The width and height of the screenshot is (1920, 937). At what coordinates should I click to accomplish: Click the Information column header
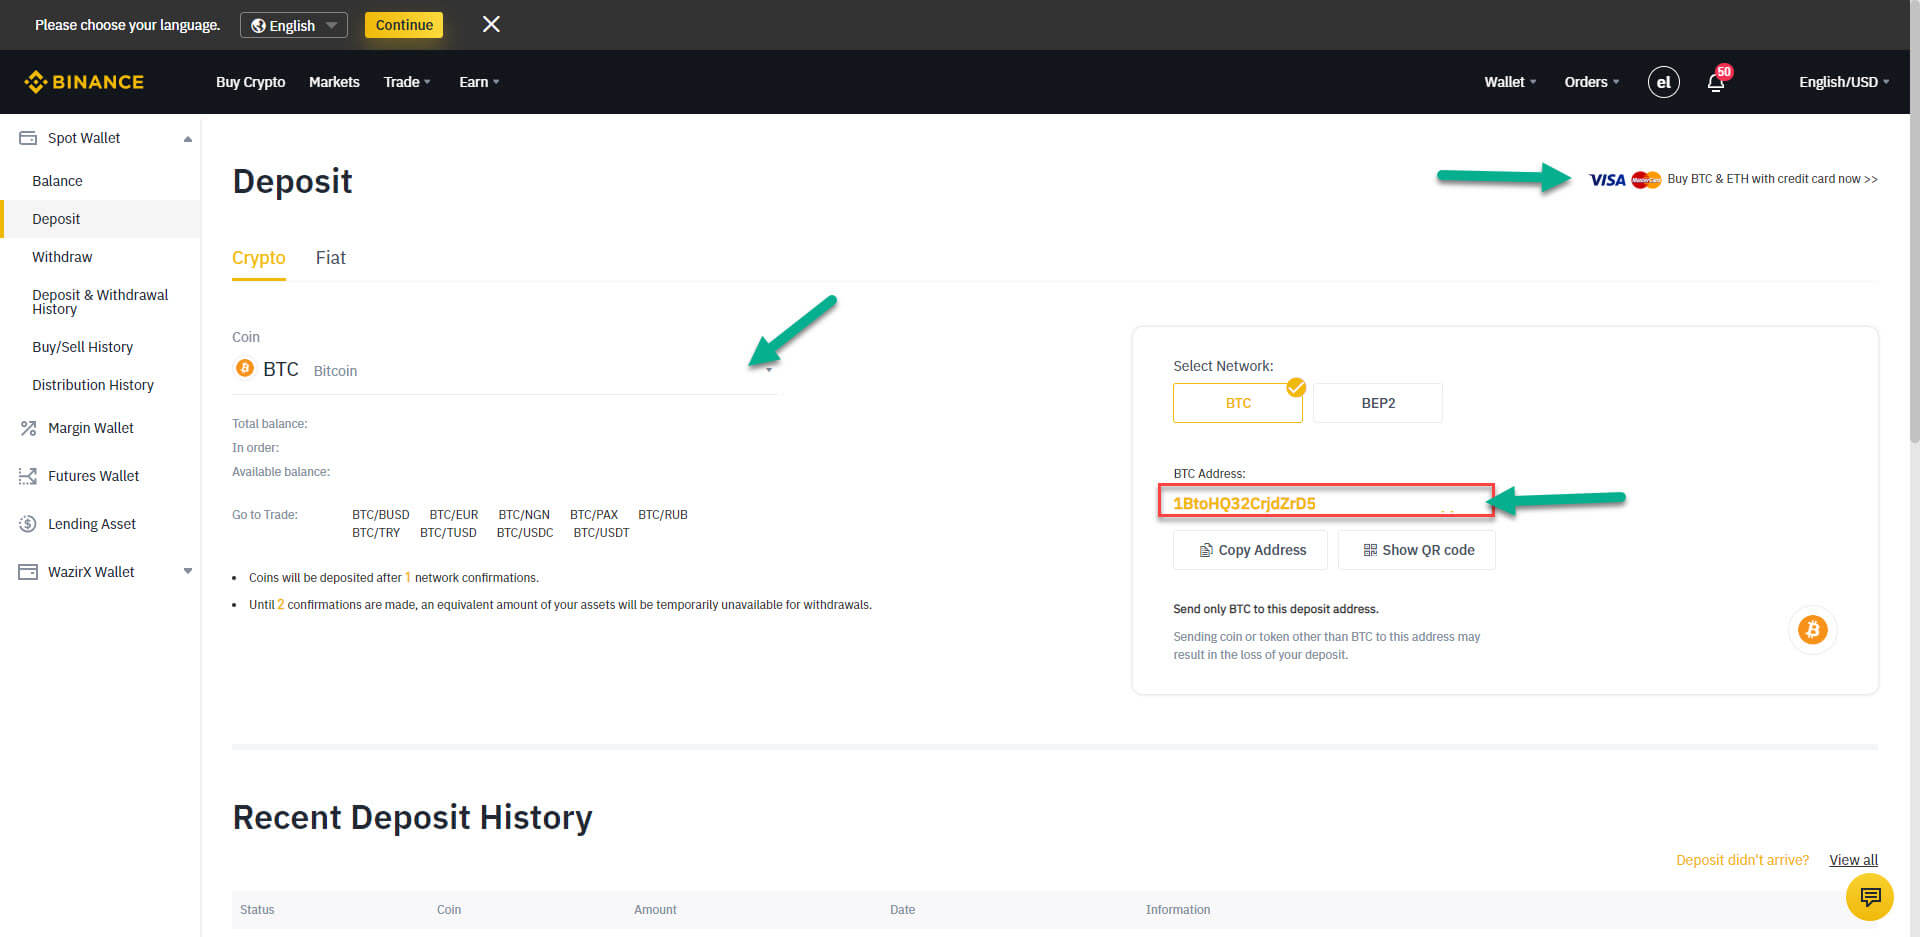coord(1178,910)
